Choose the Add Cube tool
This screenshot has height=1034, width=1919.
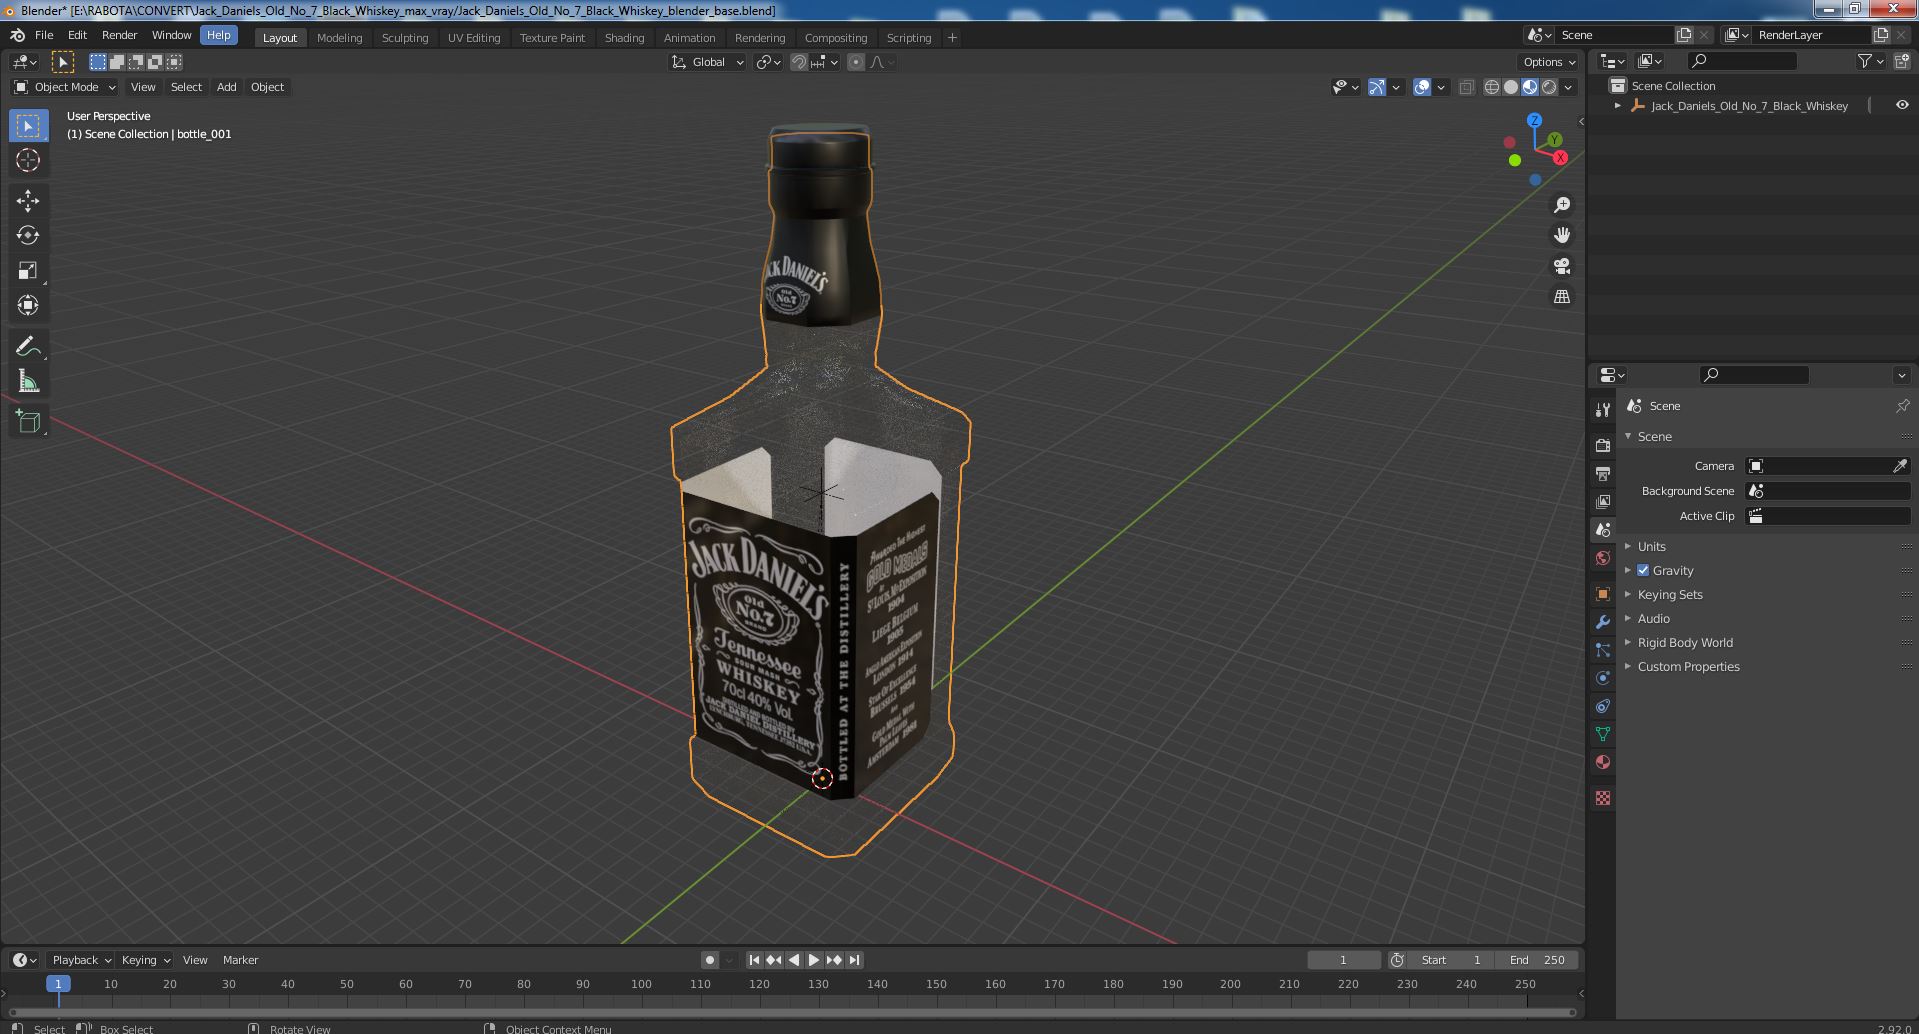(x=28, y=422)
